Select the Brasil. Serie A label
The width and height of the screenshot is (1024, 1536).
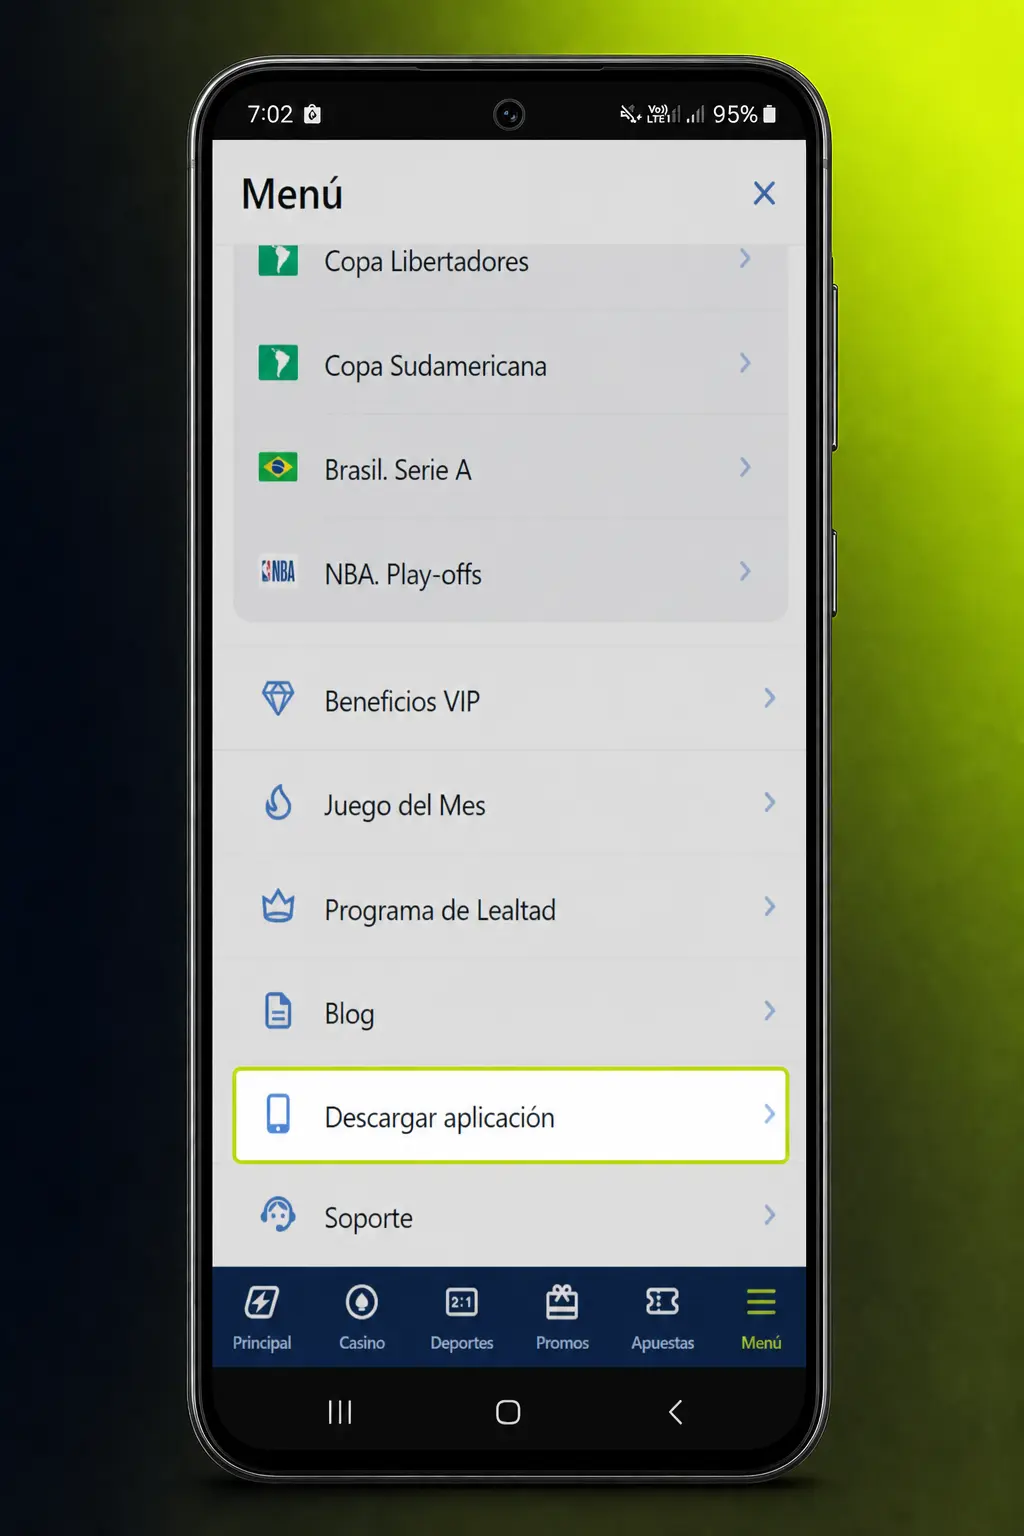[398, 470]
